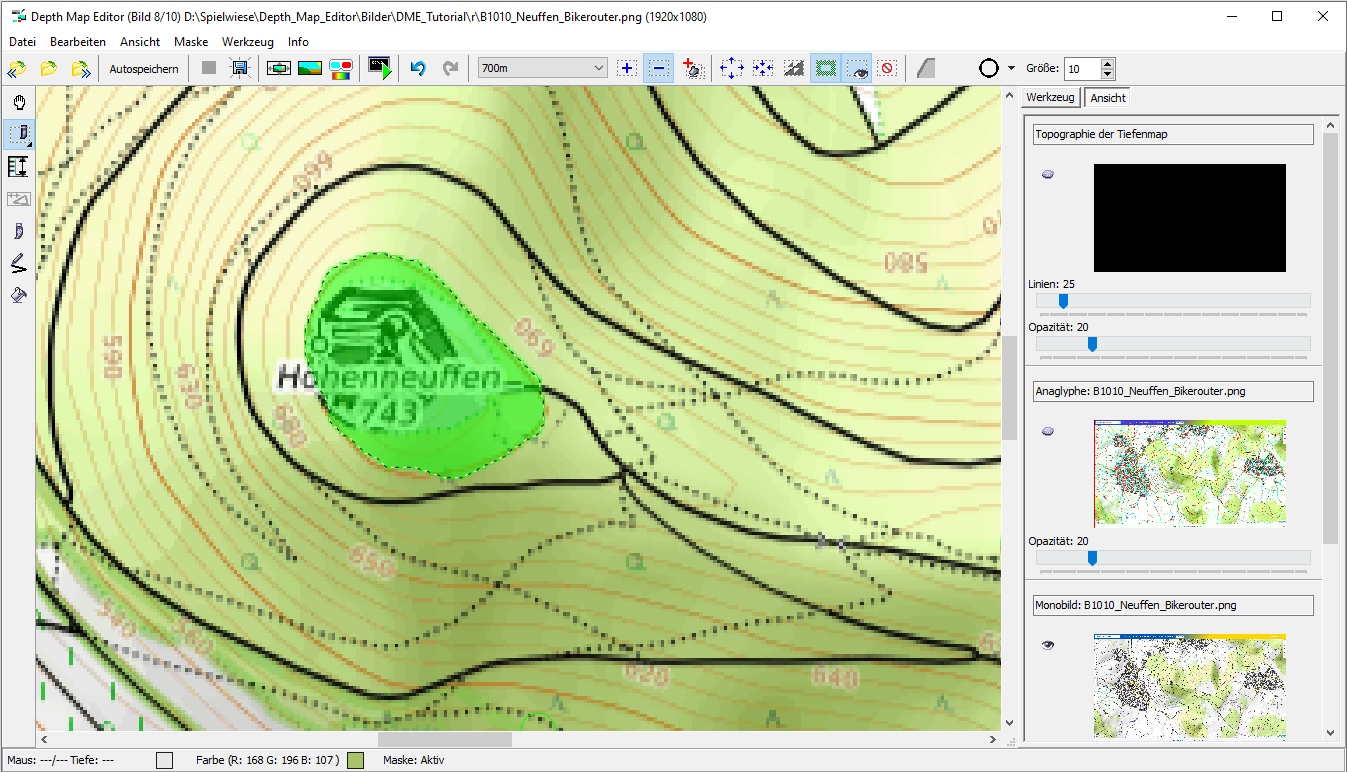
Task: Click the empty Tiefe swatch in status bar
Action: pyautogui.click(x=165, y=760)
